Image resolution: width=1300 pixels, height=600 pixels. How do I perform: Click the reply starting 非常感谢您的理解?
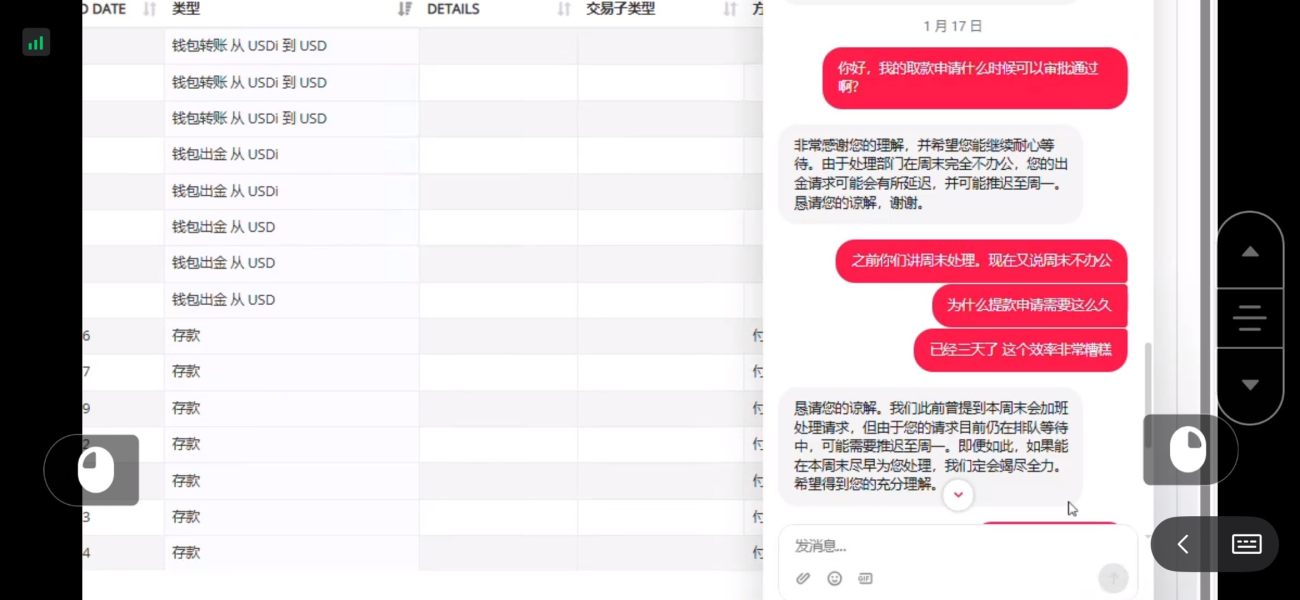coord(930,174)
